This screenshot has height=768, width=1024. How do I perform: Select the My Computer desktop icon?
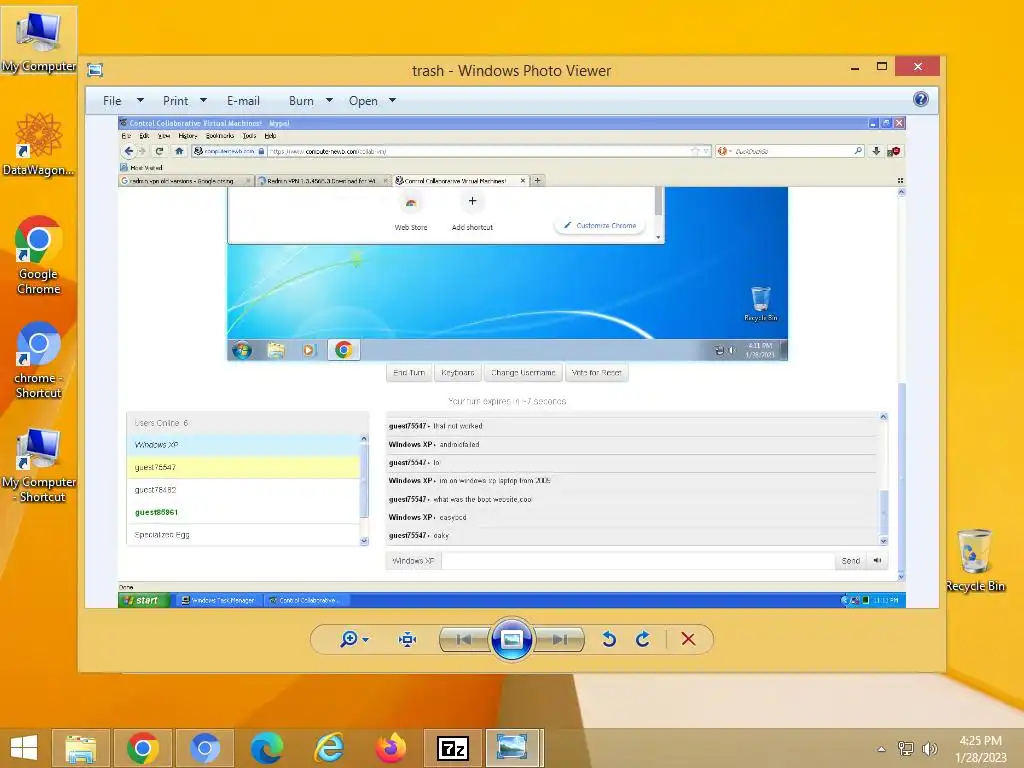39,41
